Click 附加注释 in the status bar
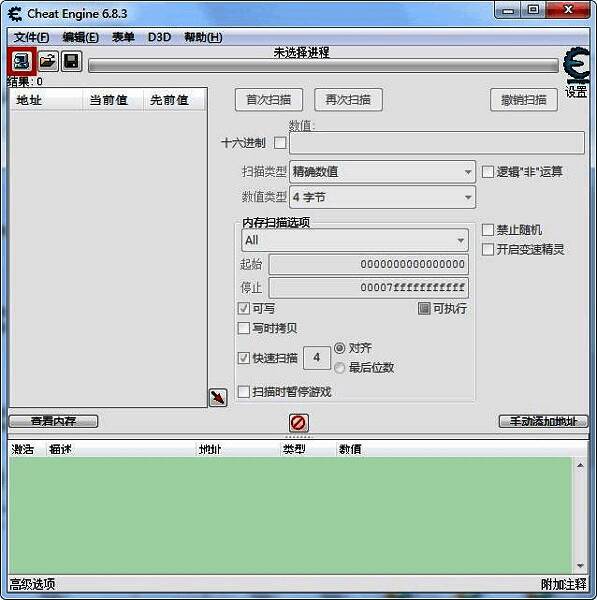 (563, 584)
